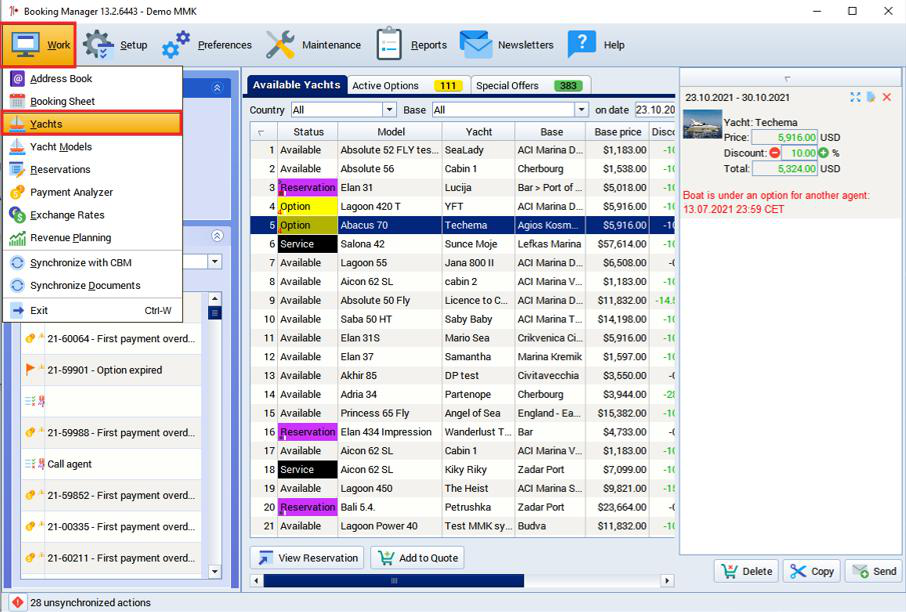Collapse the upper left panel chevron
The image size is (906, 612).
217,88
